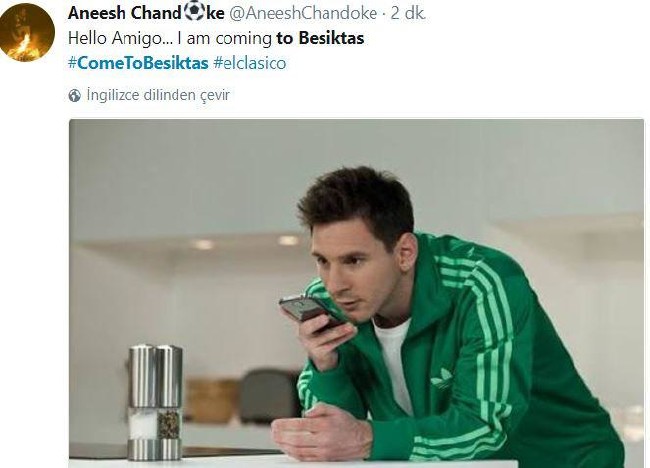The height and width of the screenshot is (468, 650).
Task: Open the tweet via the '2 dk.' timestamp
Action: pyautogui.click(x=408, y=13)
